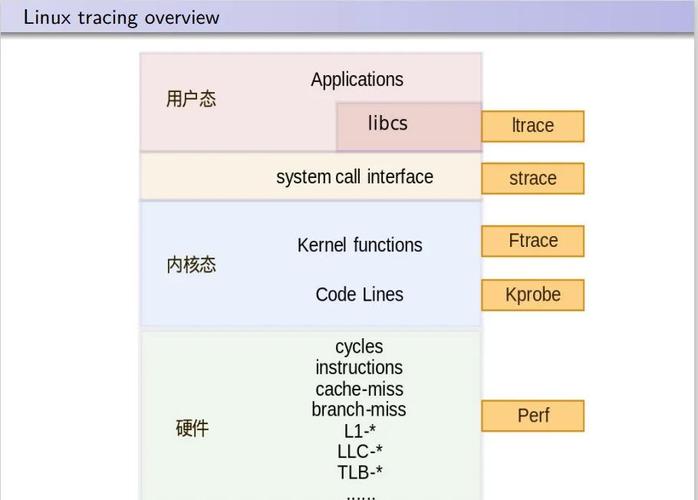Click the LLC-* entry
The image size is (698, 500).
(360, 451)
